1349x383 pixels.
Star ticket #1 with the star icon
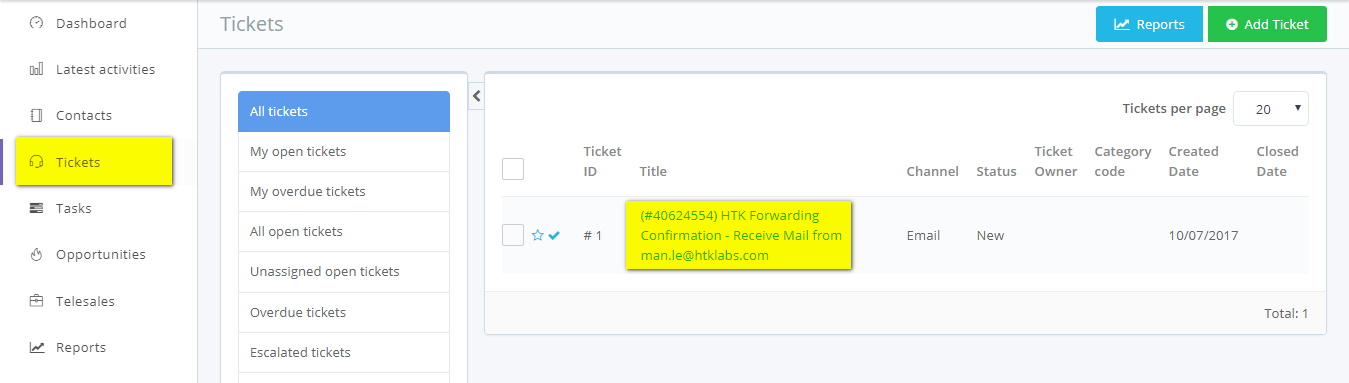[x=537, y=235]
